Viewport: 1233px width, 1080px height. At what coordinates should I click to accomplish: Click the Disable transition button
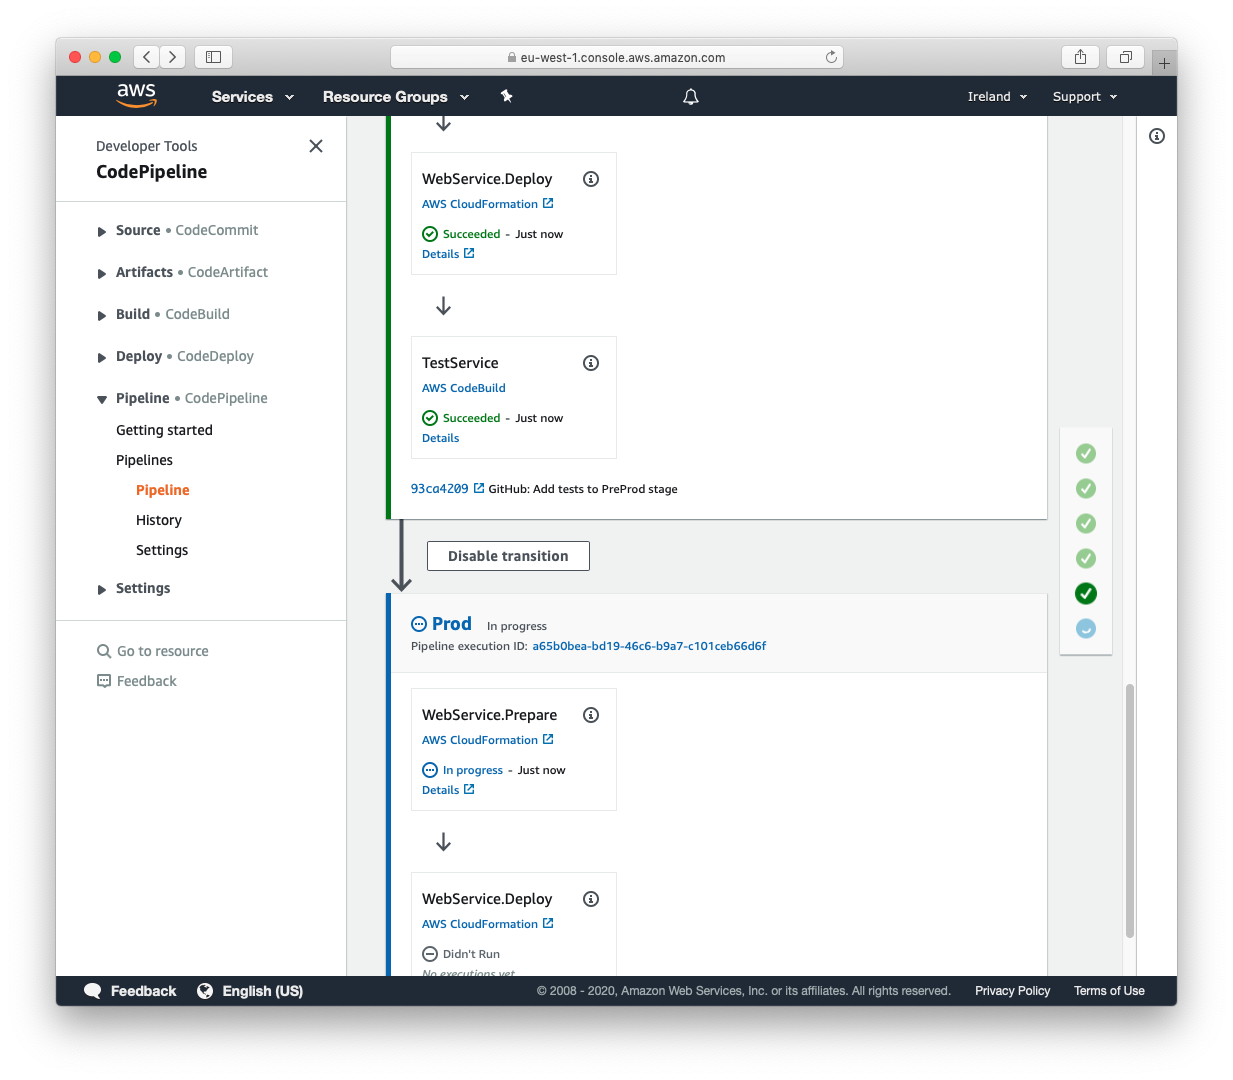(x=508, y=555)
